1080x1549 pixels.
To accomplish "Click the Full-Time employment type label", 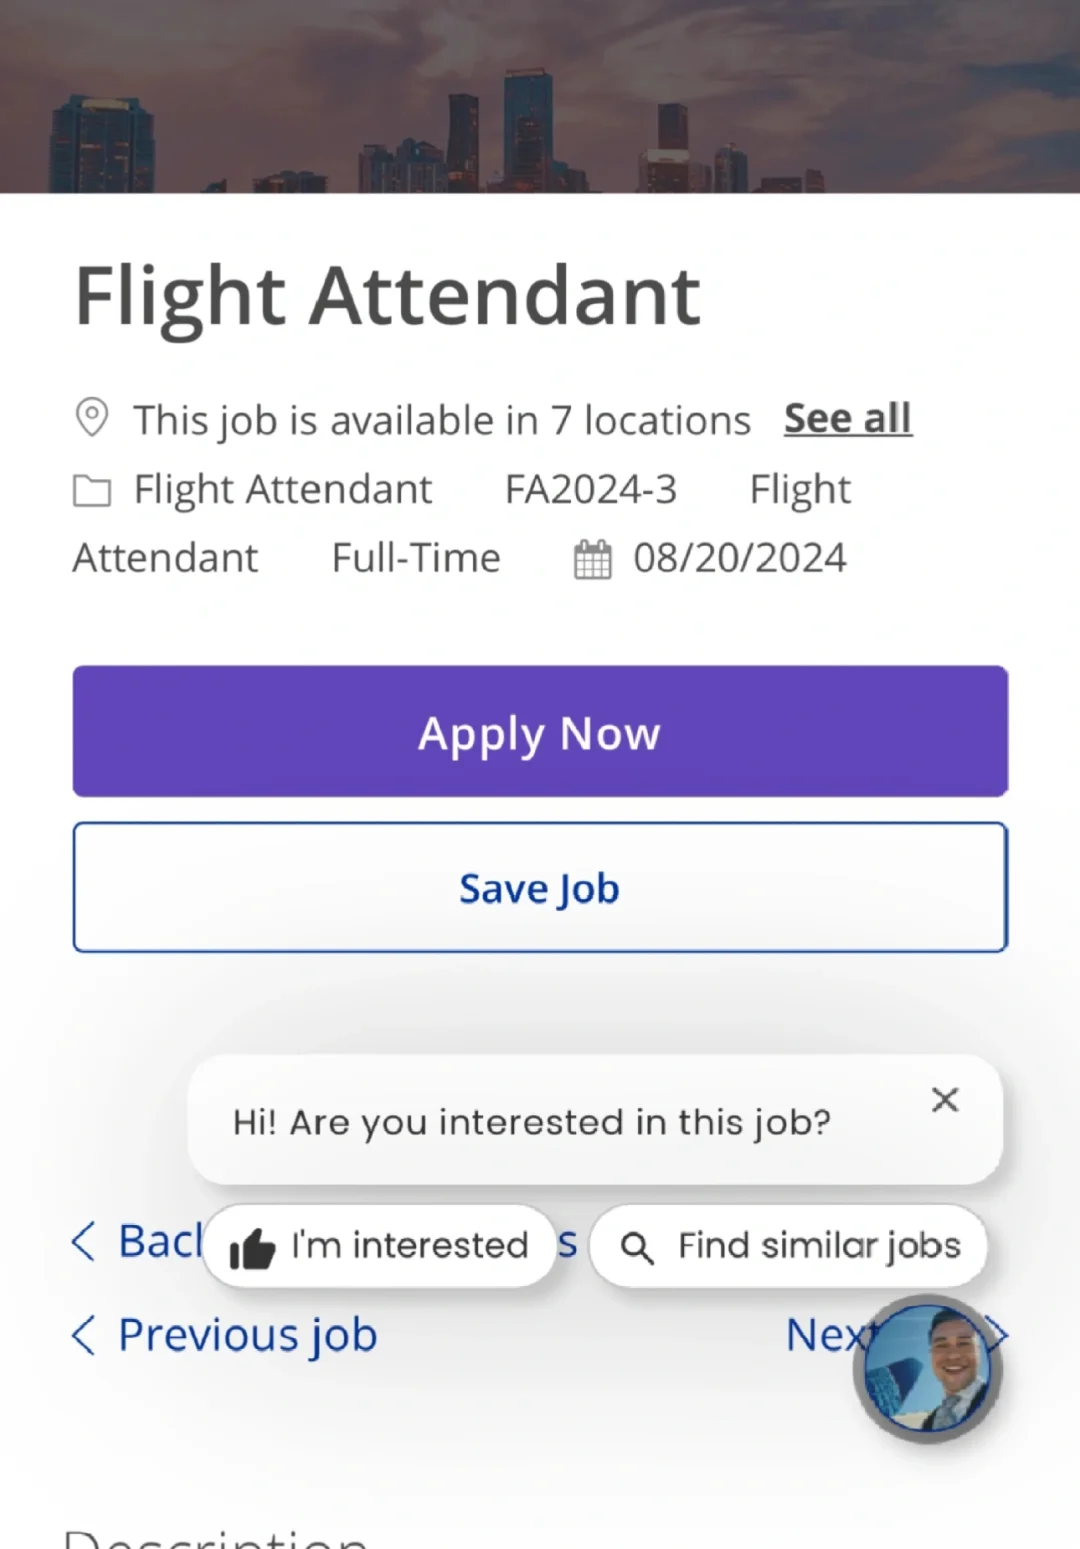I will coord(416,558).
